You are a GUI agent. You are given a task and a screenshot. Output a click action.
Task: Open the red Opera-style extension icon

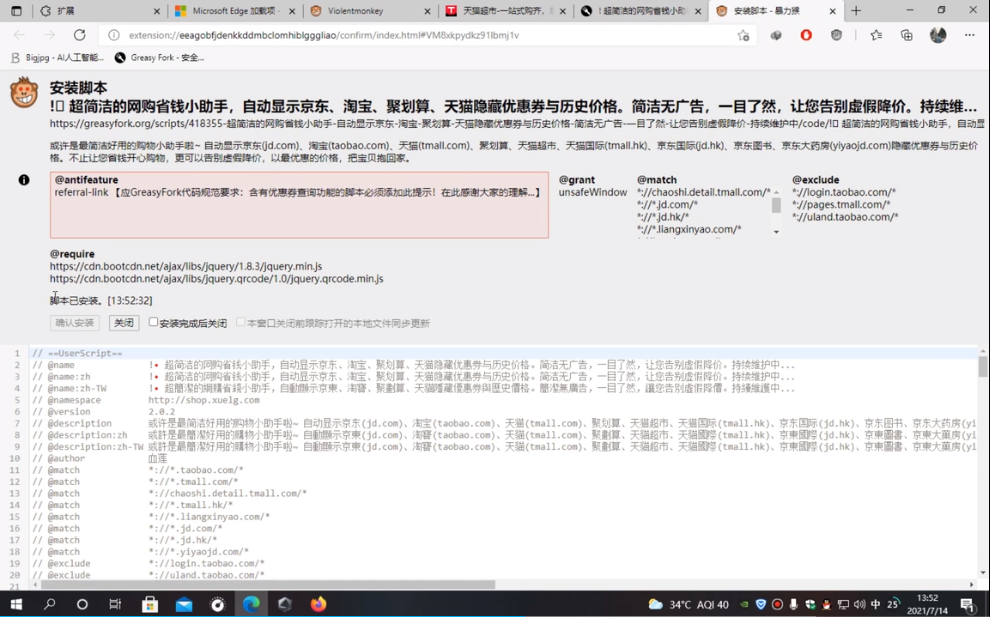[x=806, y=35]
